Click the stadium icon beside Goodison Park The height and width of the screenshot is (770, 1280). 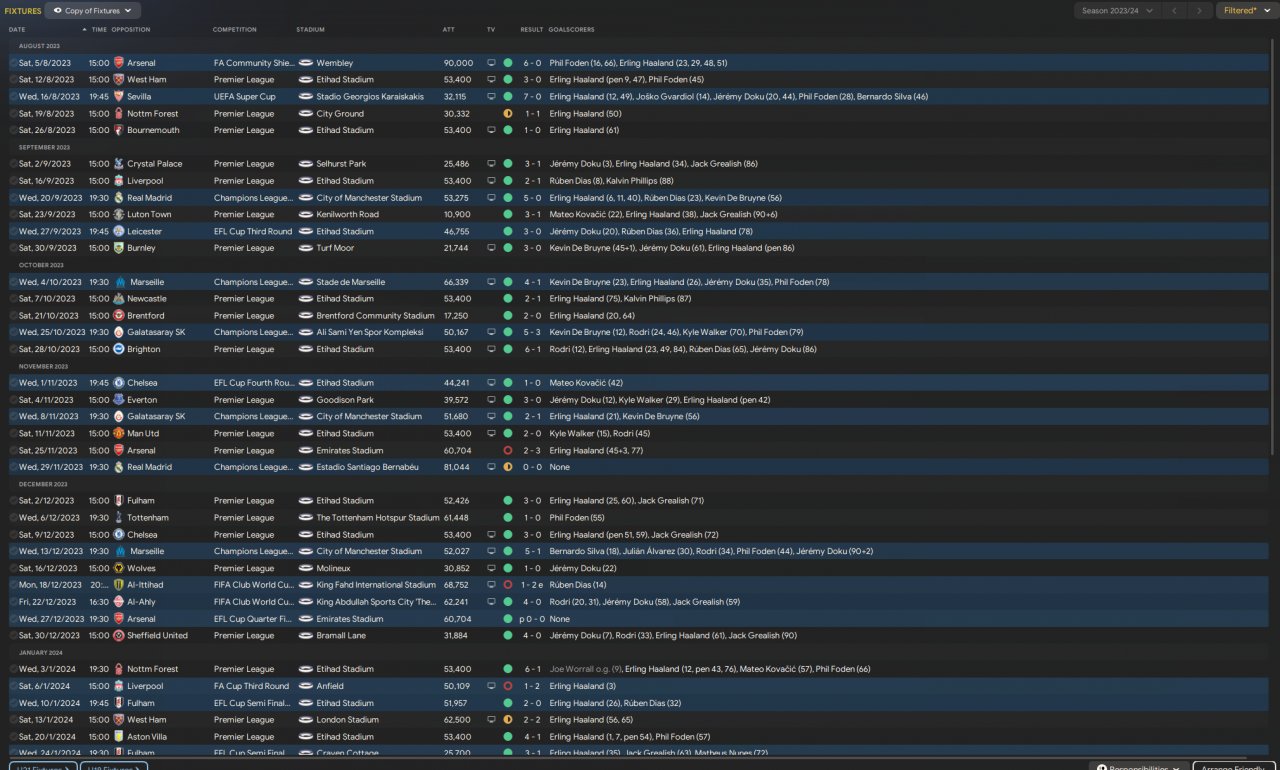(x=306, y=400)
